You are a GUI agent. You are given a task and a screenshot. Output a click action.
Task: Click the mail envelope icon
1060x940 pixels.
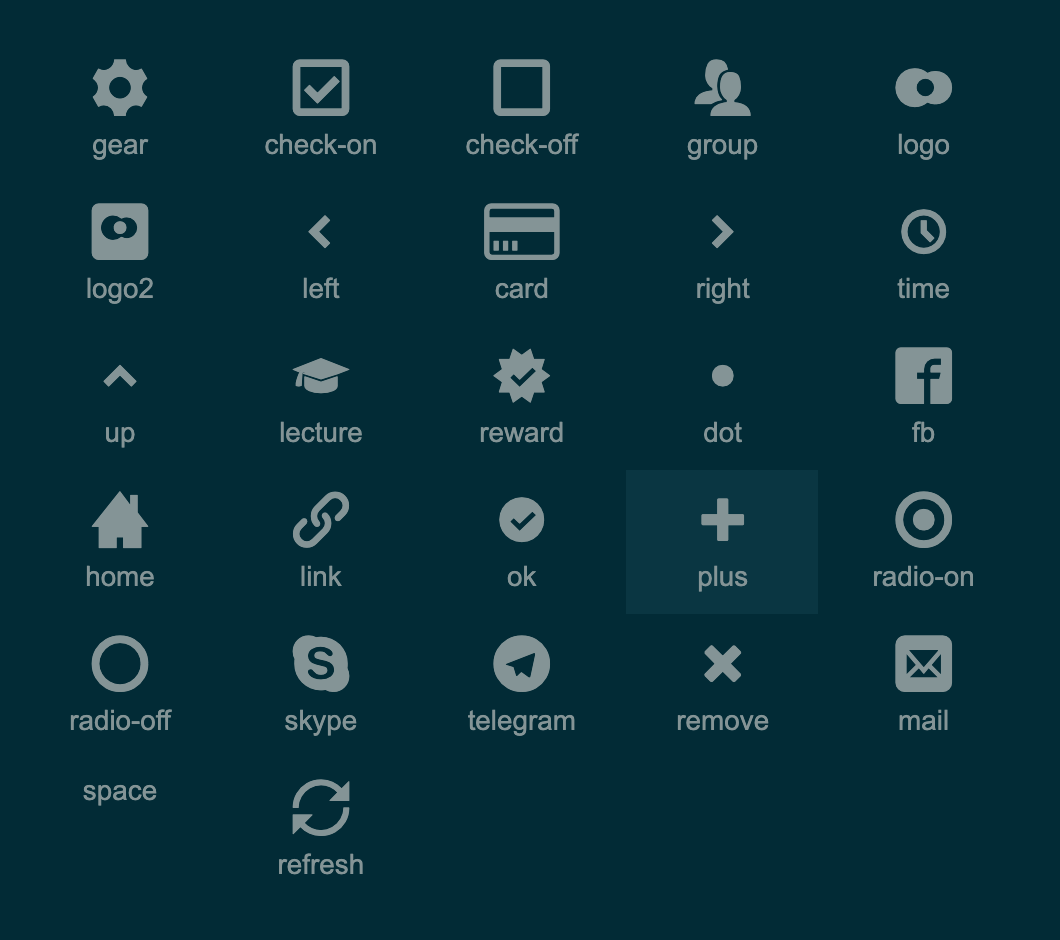click(923, 664)
